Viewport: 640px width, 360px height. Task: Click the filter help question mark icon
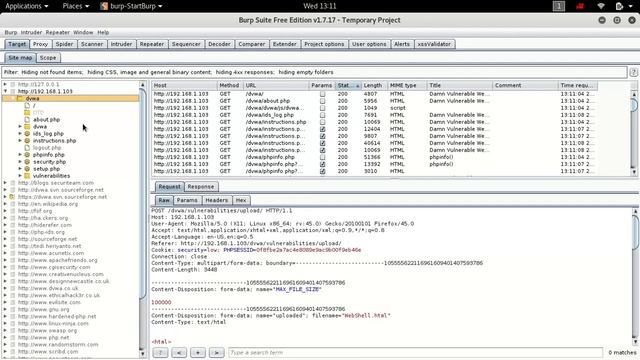633,72
